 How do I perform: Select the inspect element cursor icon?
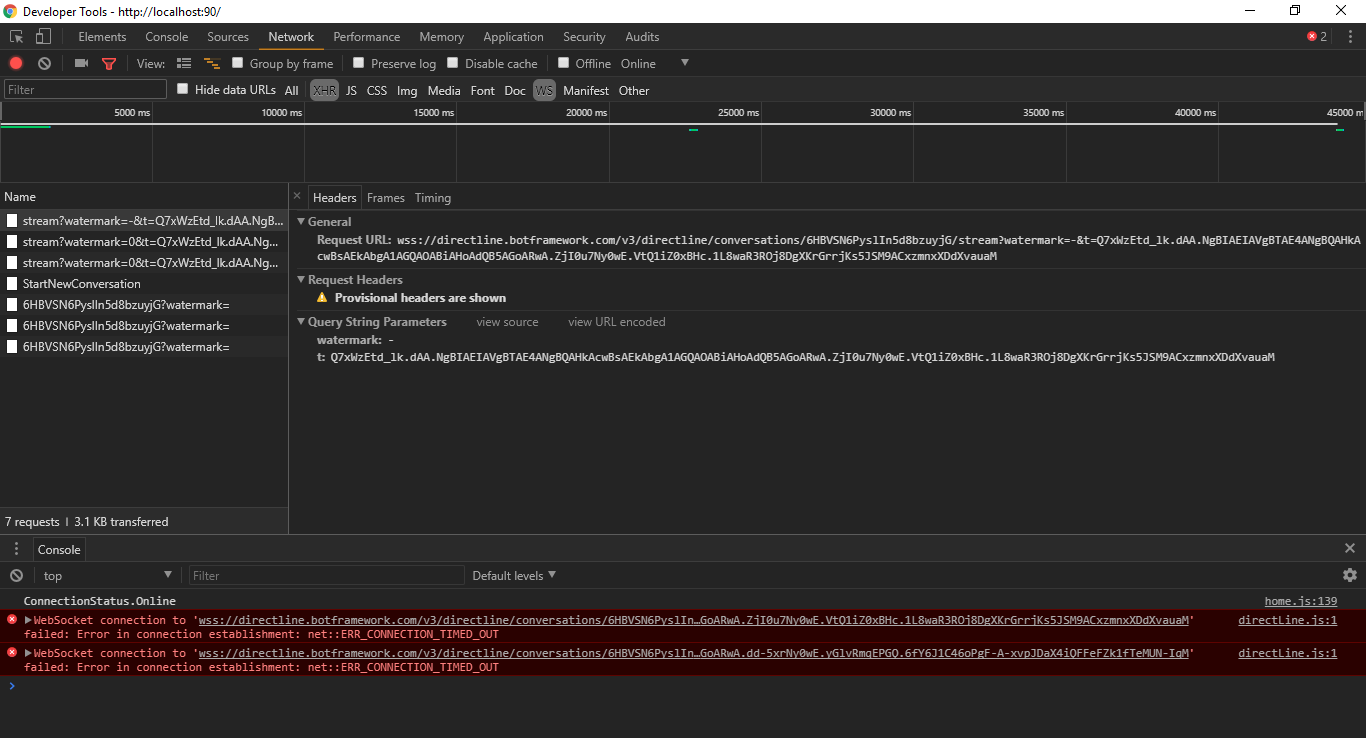[16, 36]
